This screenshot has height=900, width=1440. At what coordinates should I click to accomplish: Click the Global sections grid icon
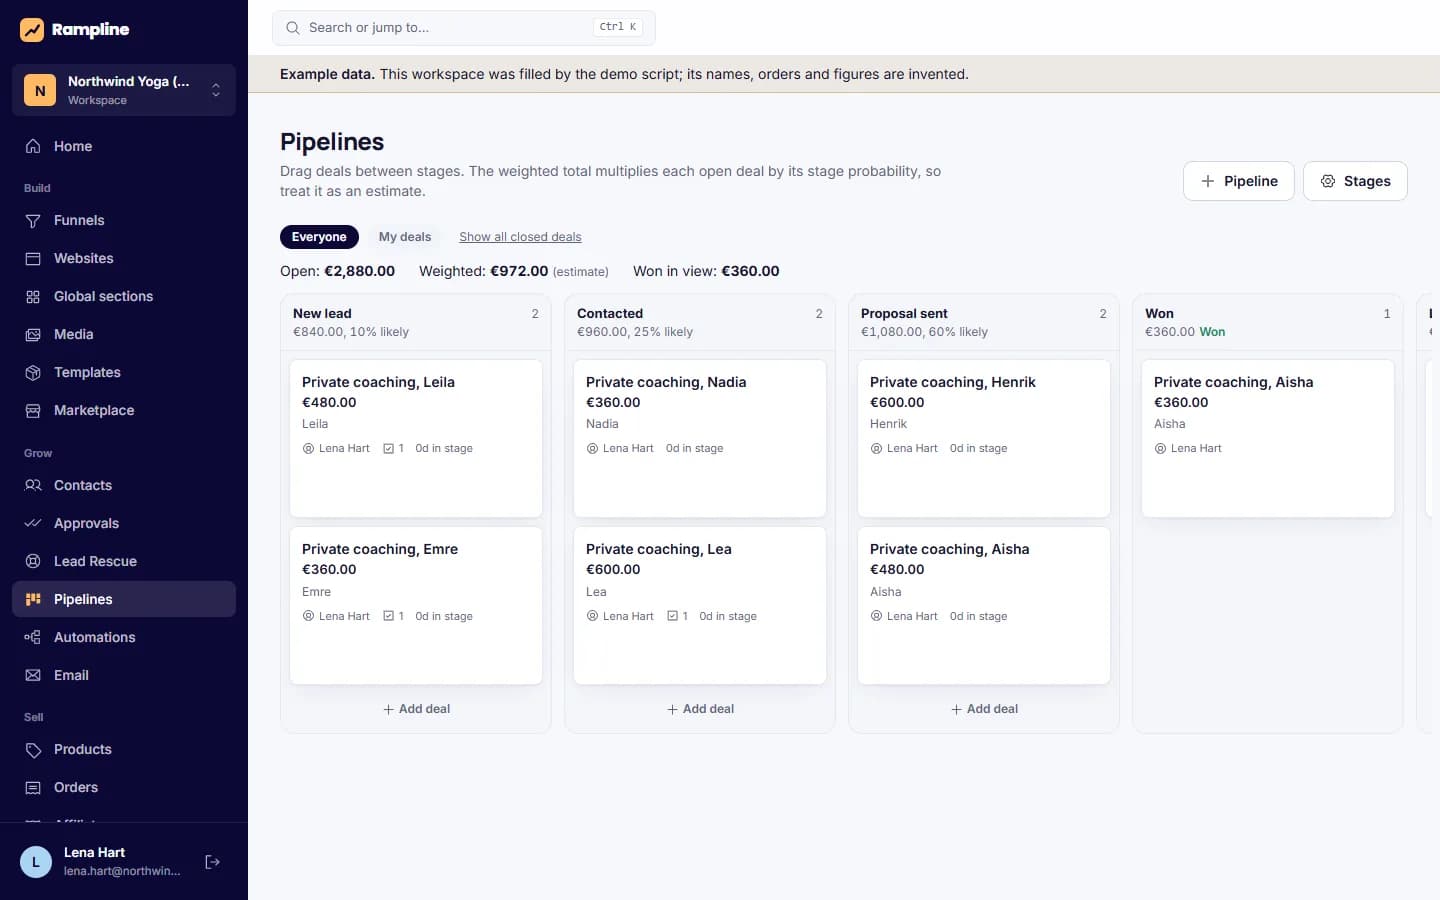33,296
